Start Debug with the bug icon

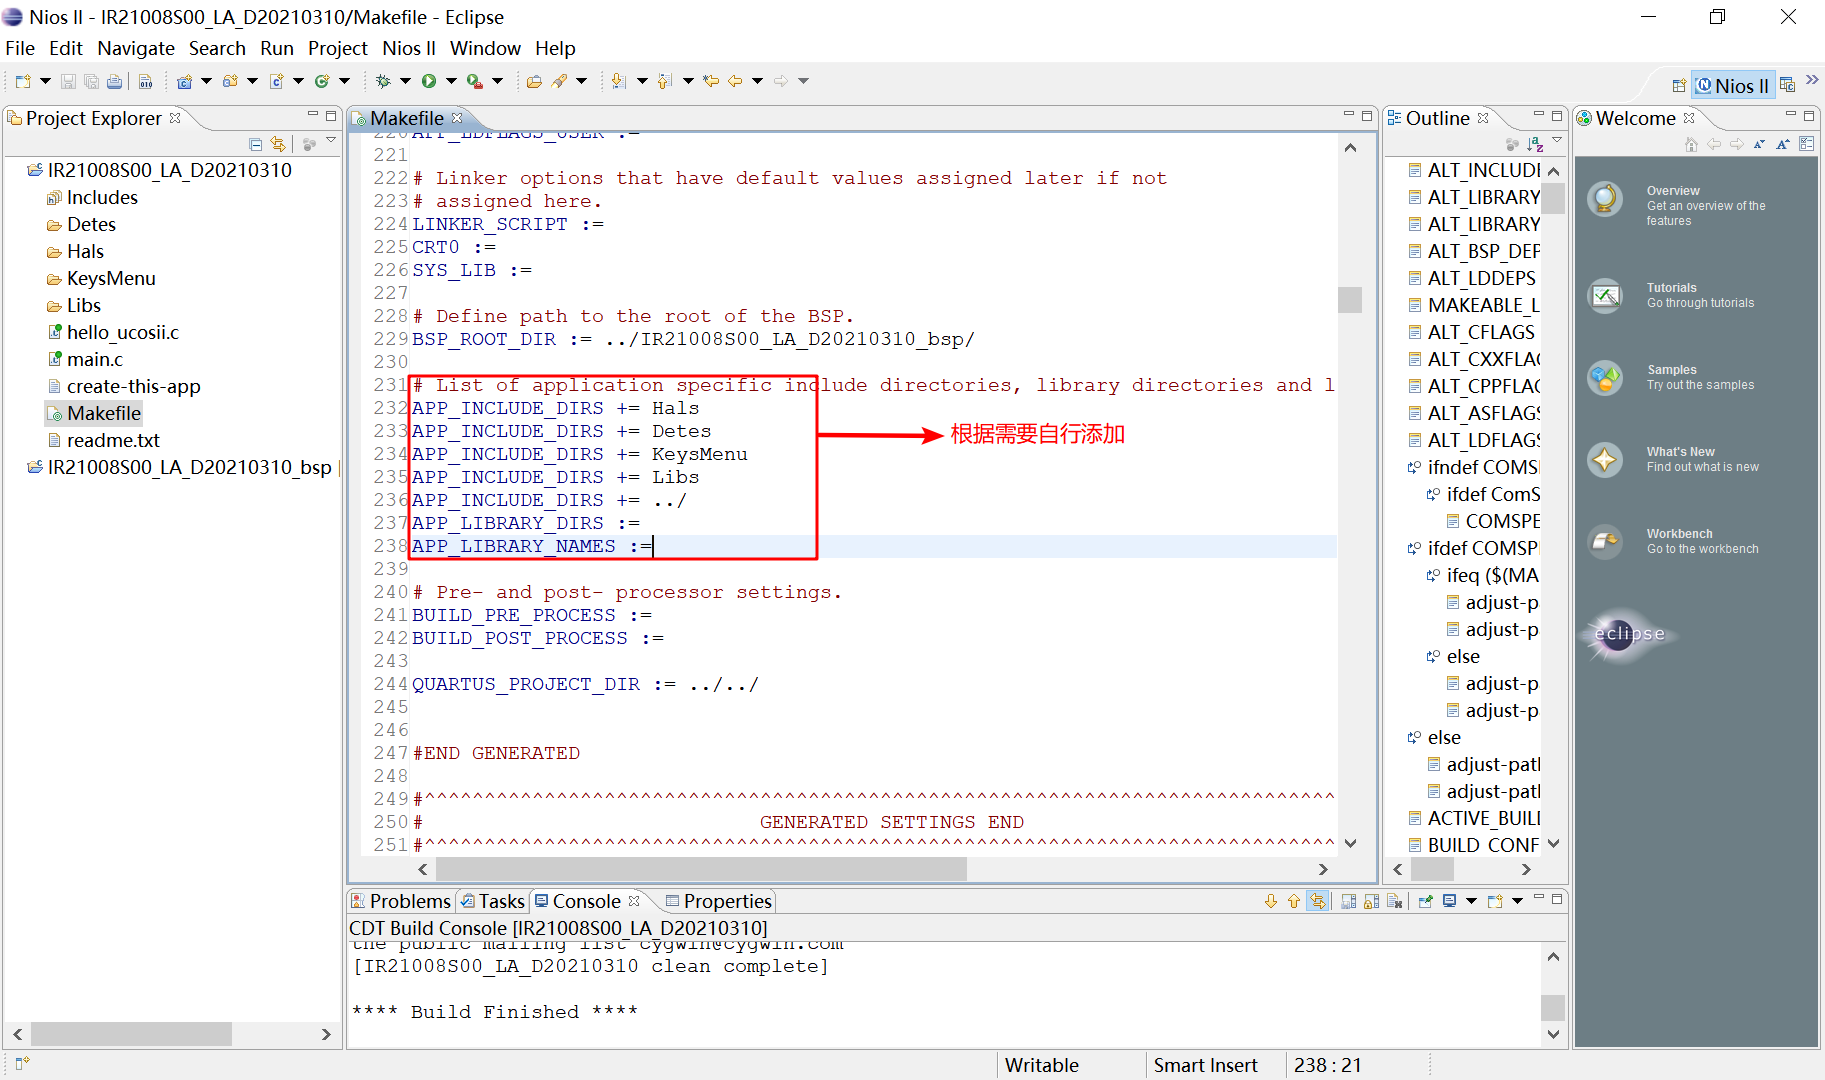tap(383, 81)
